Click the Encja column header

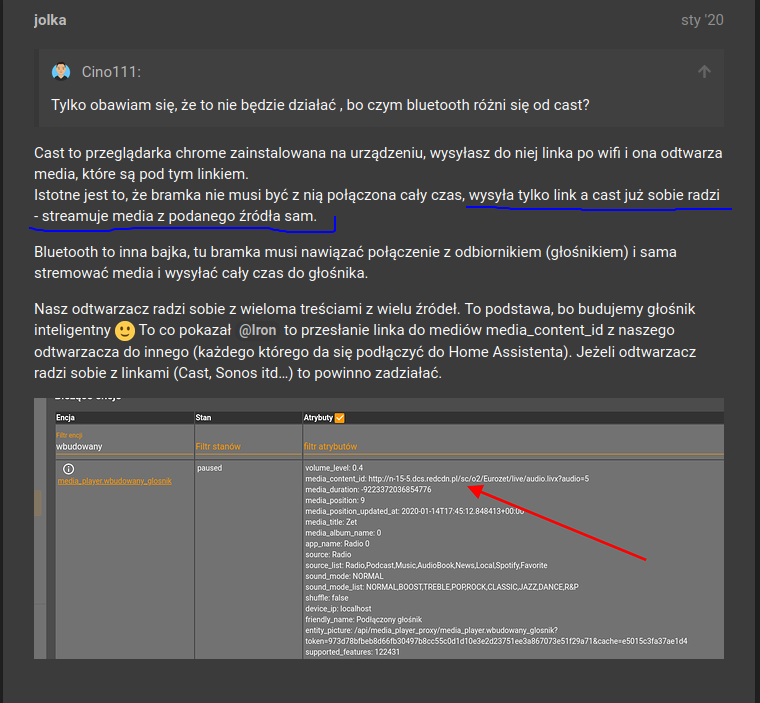click(65, 417)
